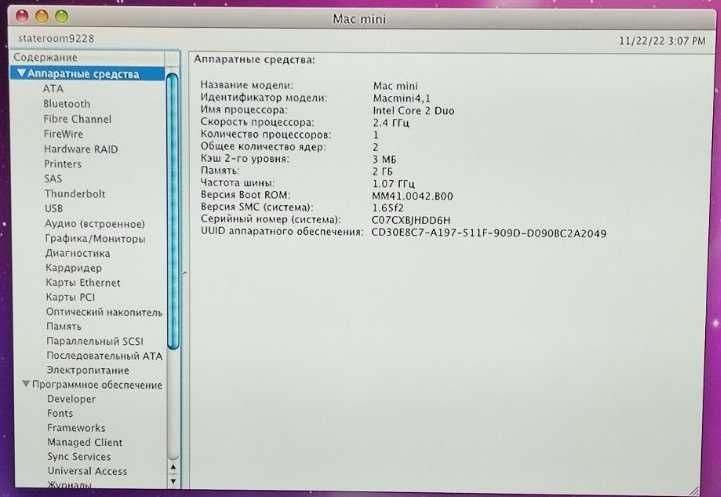The image size is (721, 497).
Task: Select the SAS item
Action: pos(53,178)
